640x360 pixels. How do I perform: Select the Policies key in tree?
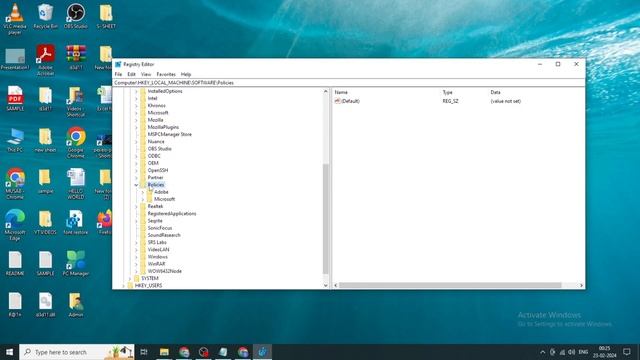[156, 185]
